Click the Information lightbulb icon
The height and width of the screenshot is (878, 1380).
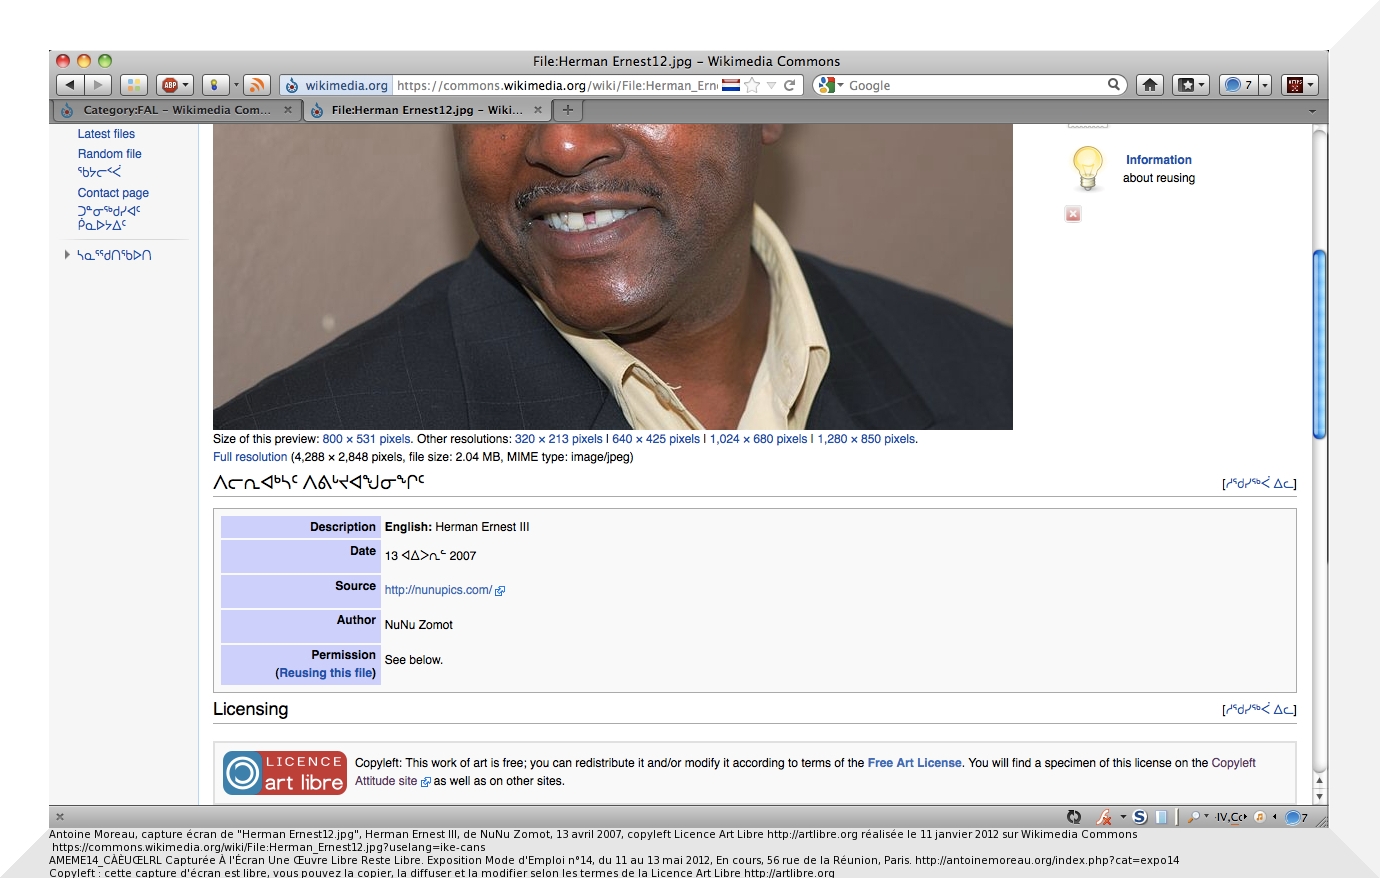[1087, 167]
